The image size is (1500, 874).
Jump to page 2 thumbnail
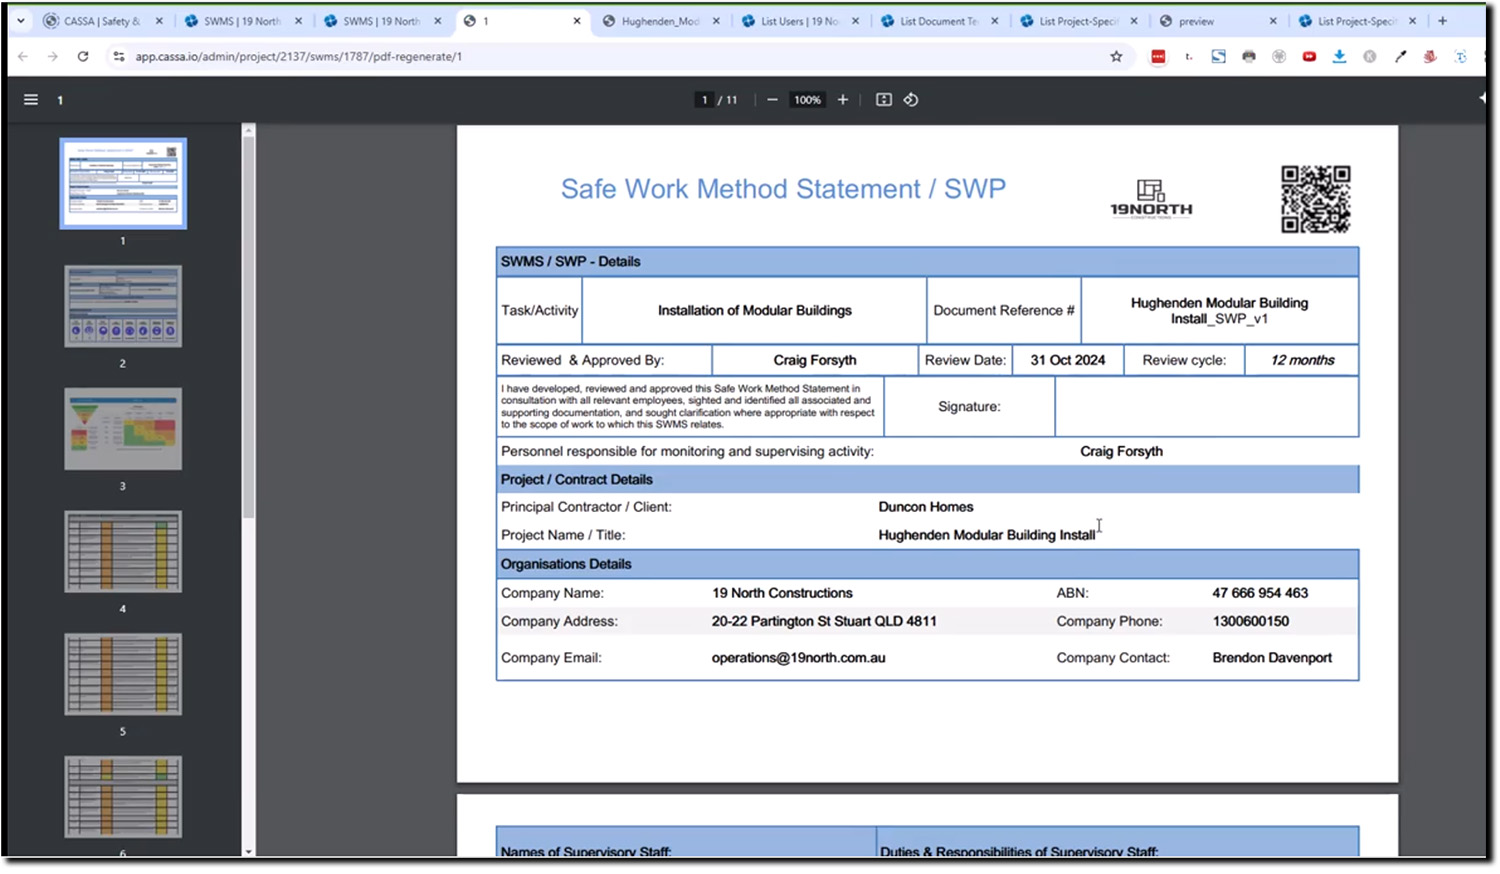pos(123,306)
